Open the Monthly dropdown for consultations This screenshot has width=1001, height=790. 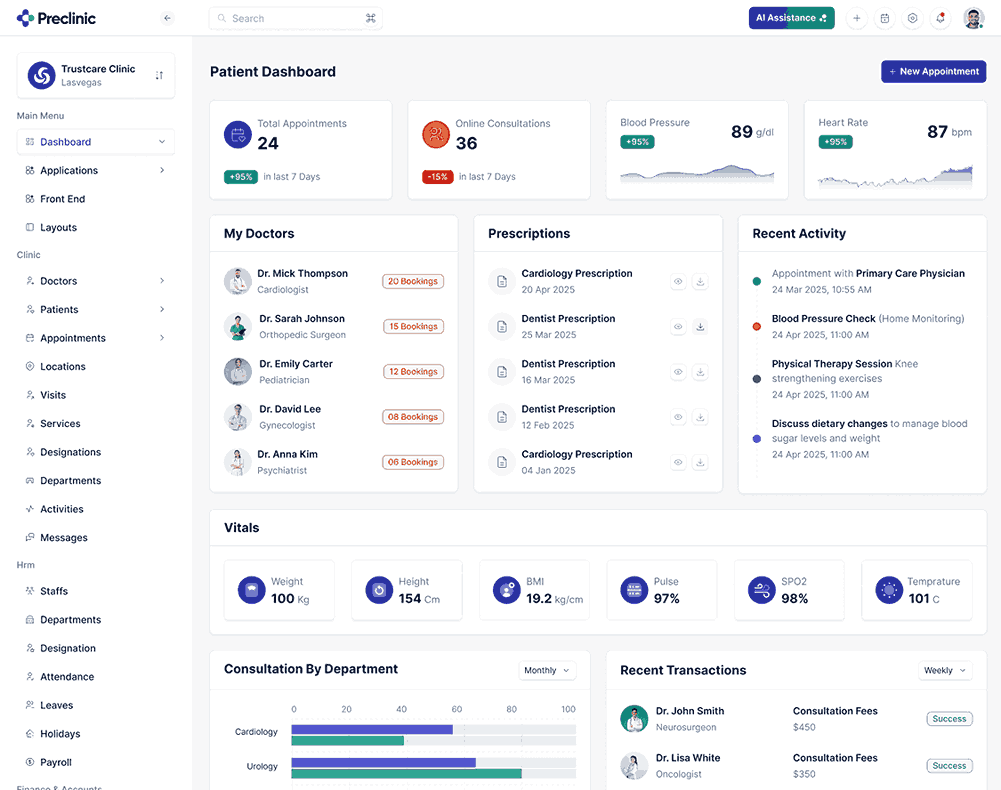[x=547, y=671]
